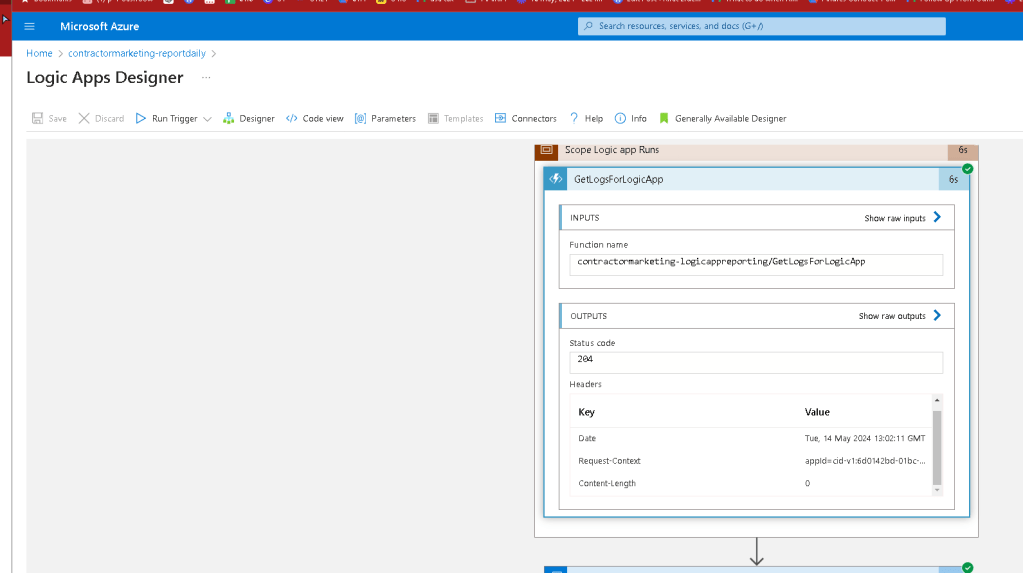Click the Templates grid icon
The height and width of the screenshot is (573, 1023).
coord(433,118)
